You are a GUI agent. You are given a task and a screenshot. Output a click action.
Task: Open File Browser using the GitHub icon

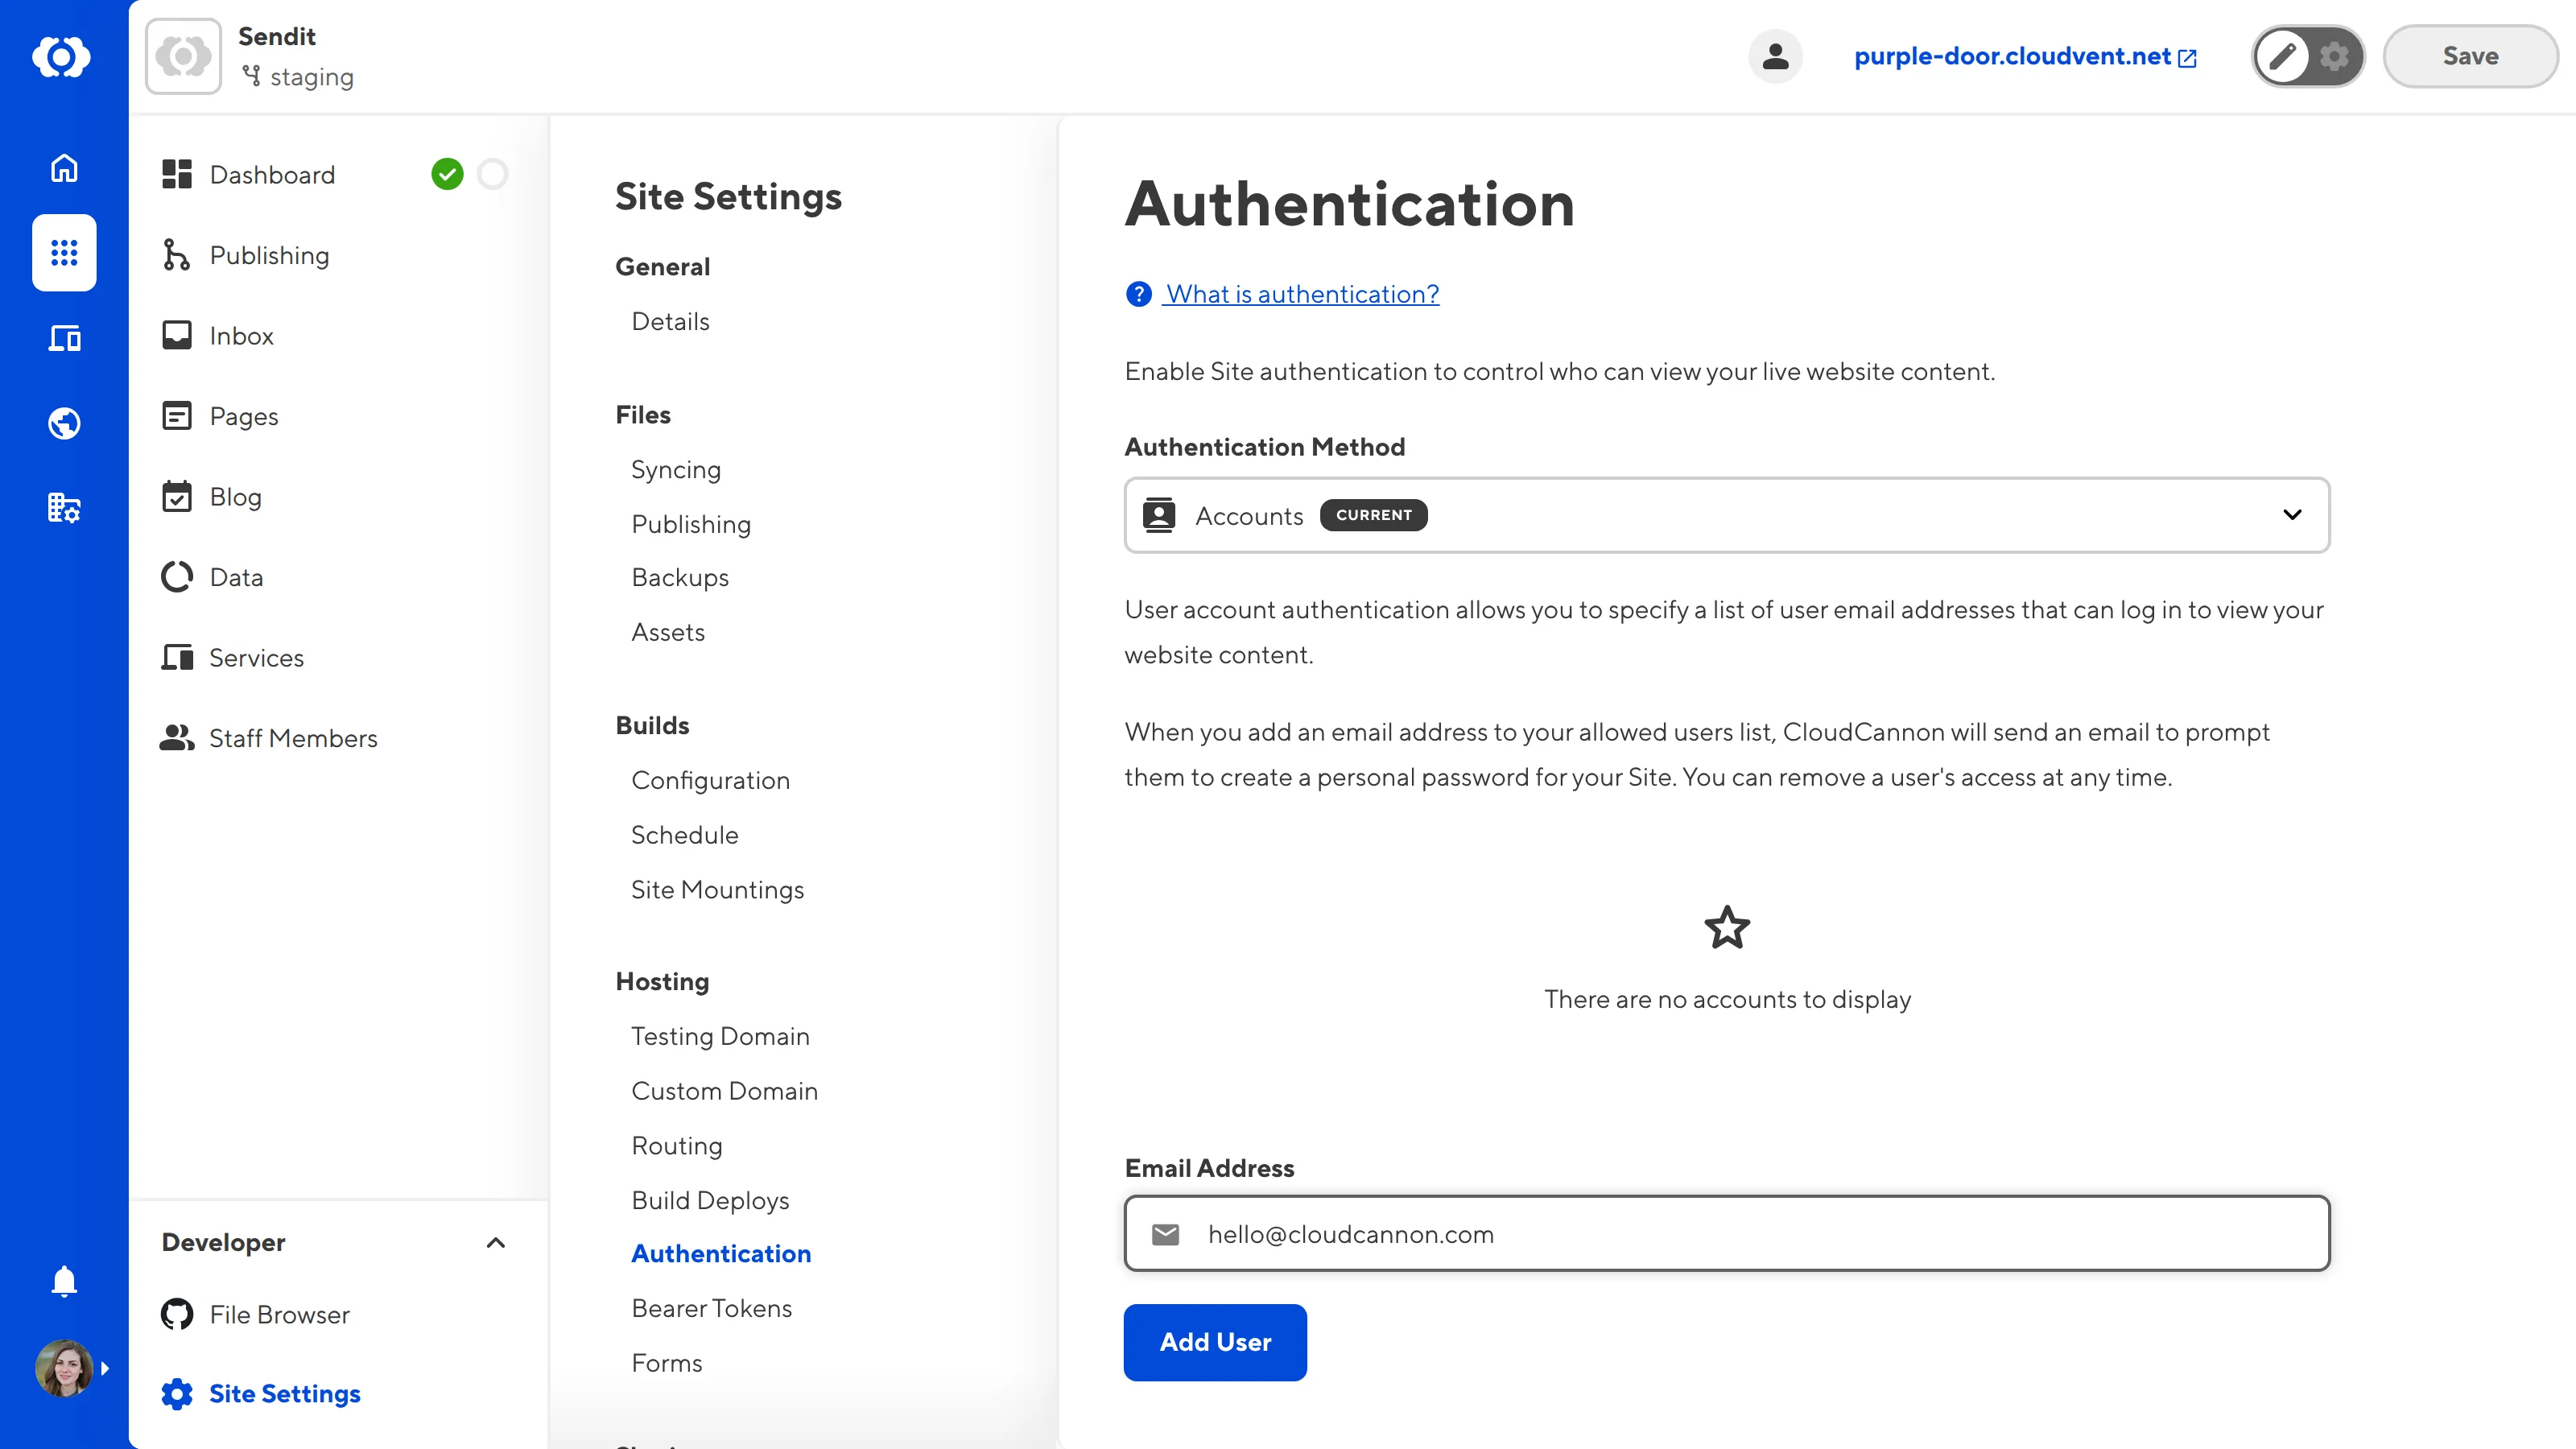(x=177, y=1314)
